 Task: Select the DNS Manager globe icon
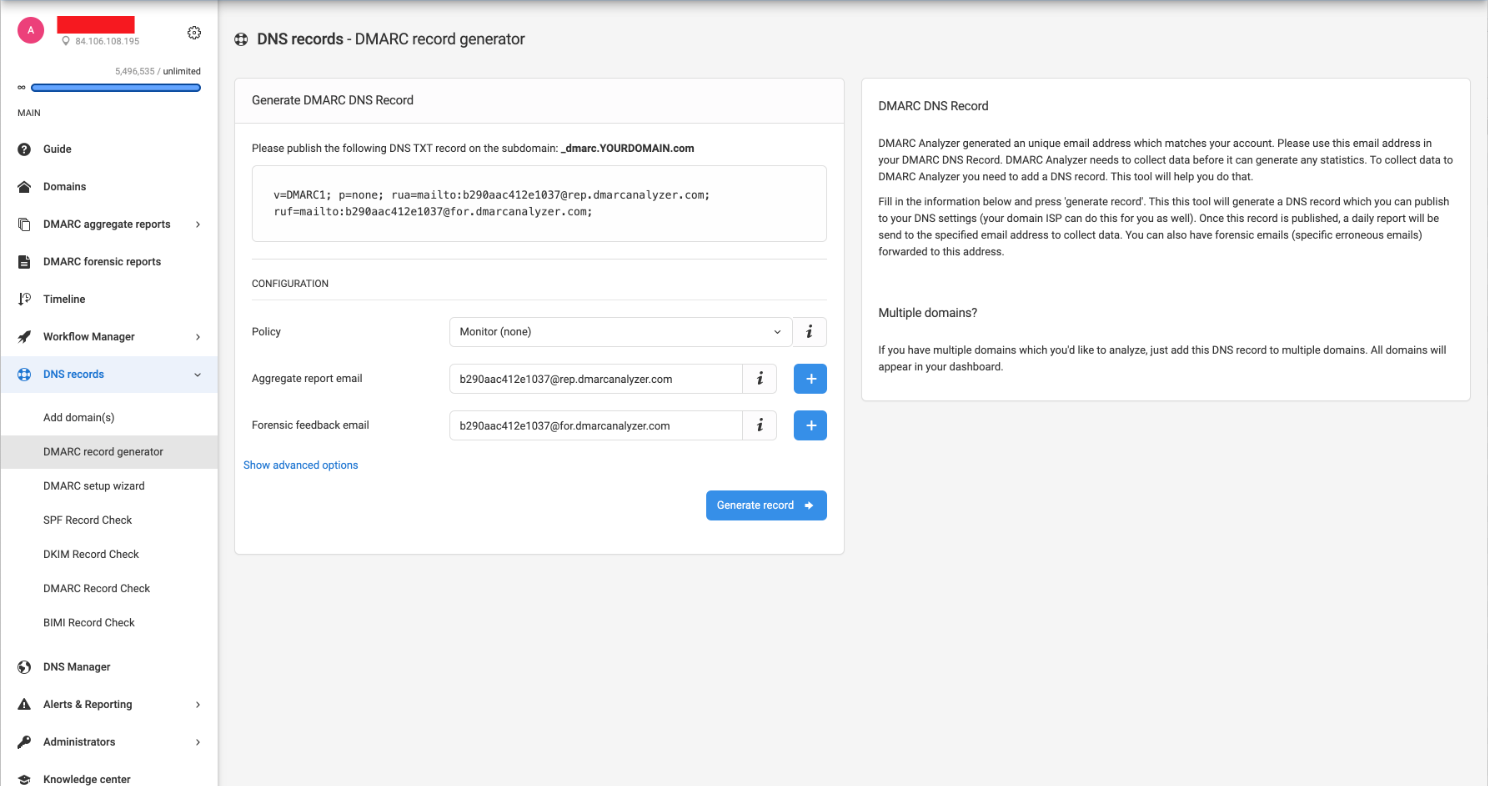click(x=22, y=666)
